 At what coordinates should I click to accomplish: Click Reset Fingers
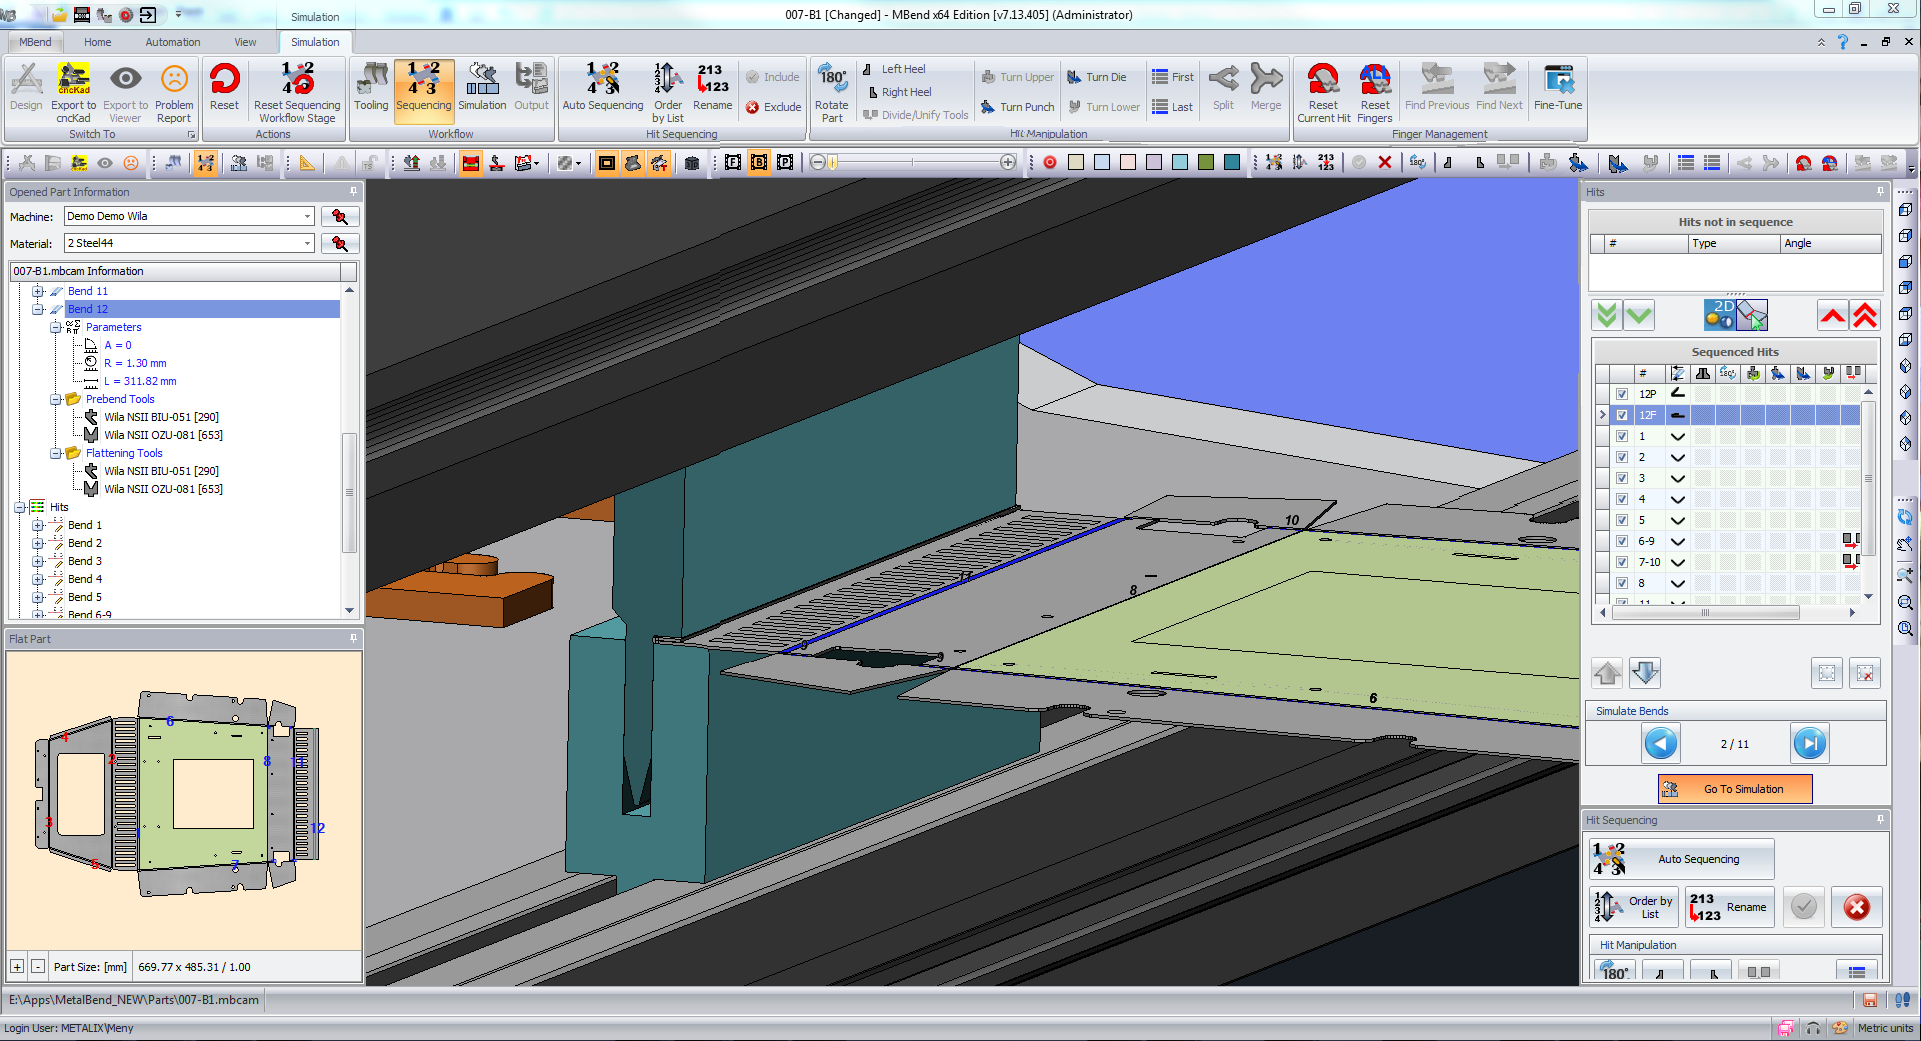click(x=1375, y=92)
